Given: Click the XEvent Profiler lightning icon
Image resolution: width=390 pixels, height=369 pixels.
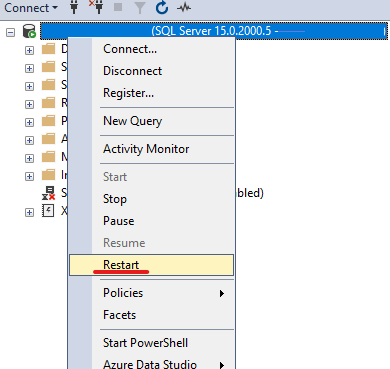Looking at the screenshot, I should (48, 211).
